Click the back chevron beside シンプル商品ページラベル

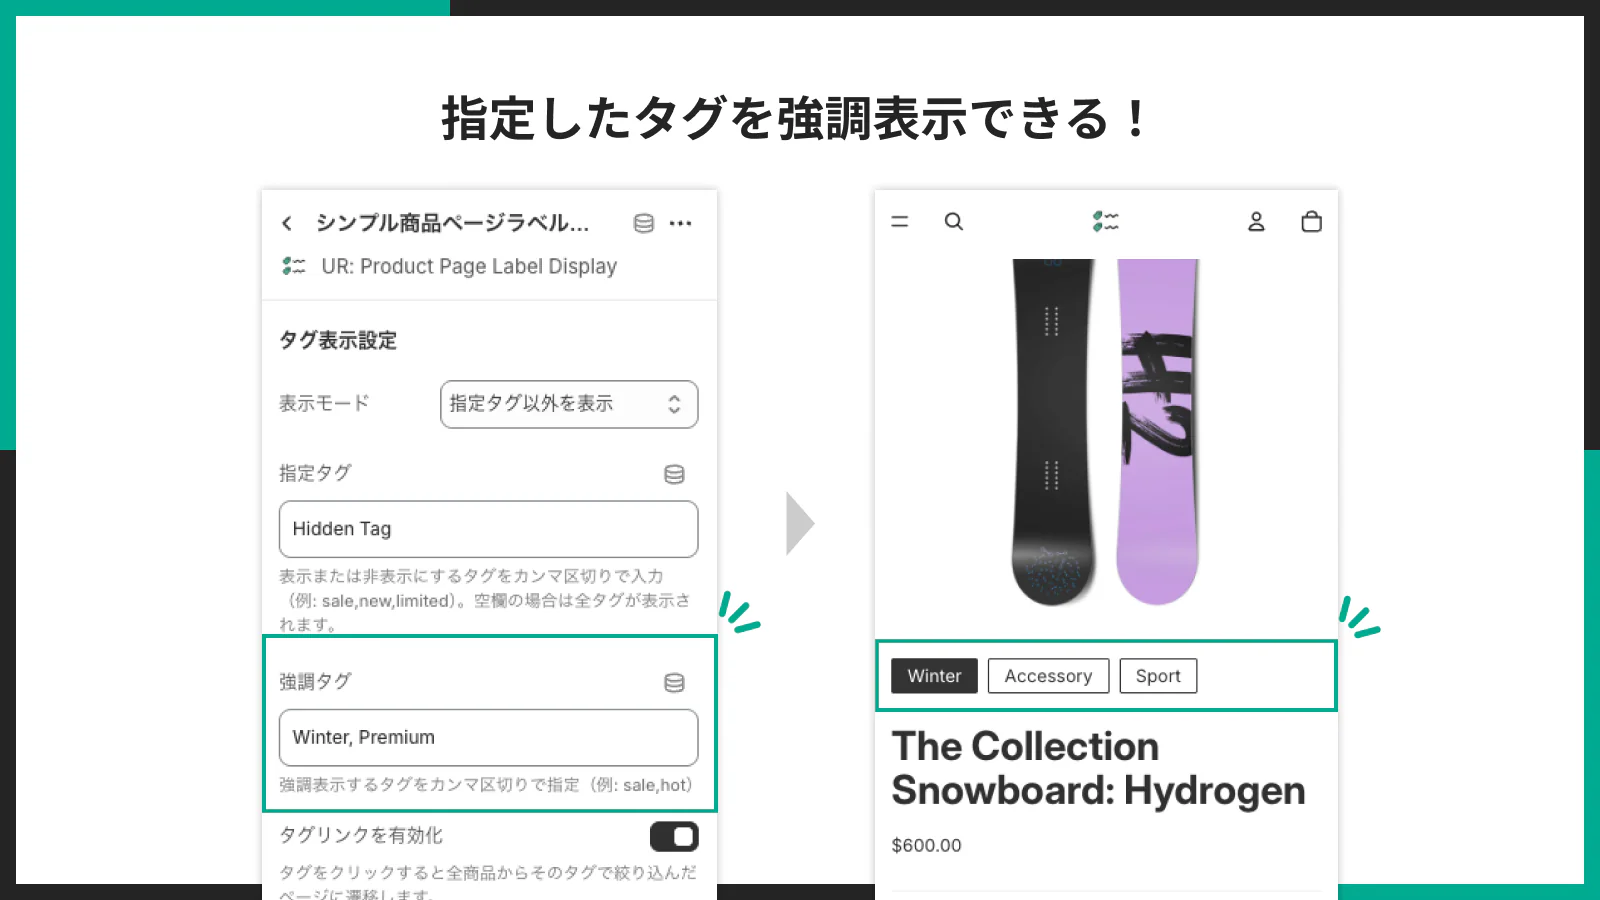(x=285, y=223)
